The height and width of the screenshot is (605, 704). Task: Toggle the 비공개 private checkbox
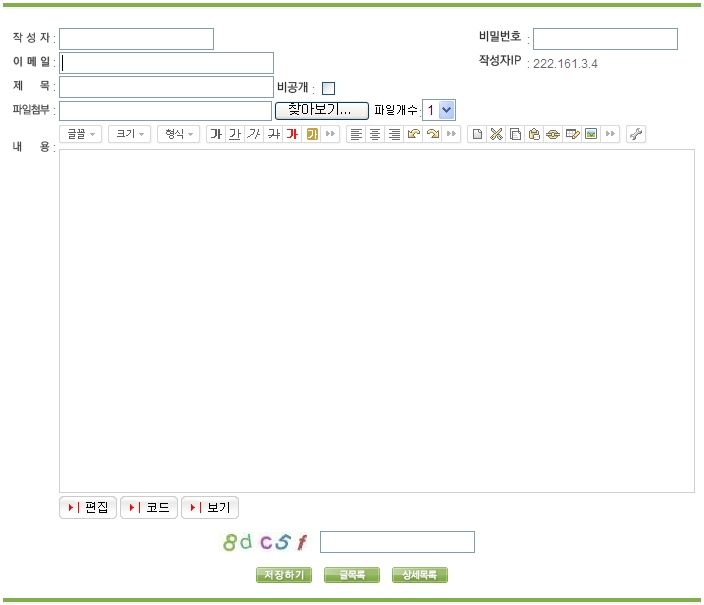pos(328,88)
